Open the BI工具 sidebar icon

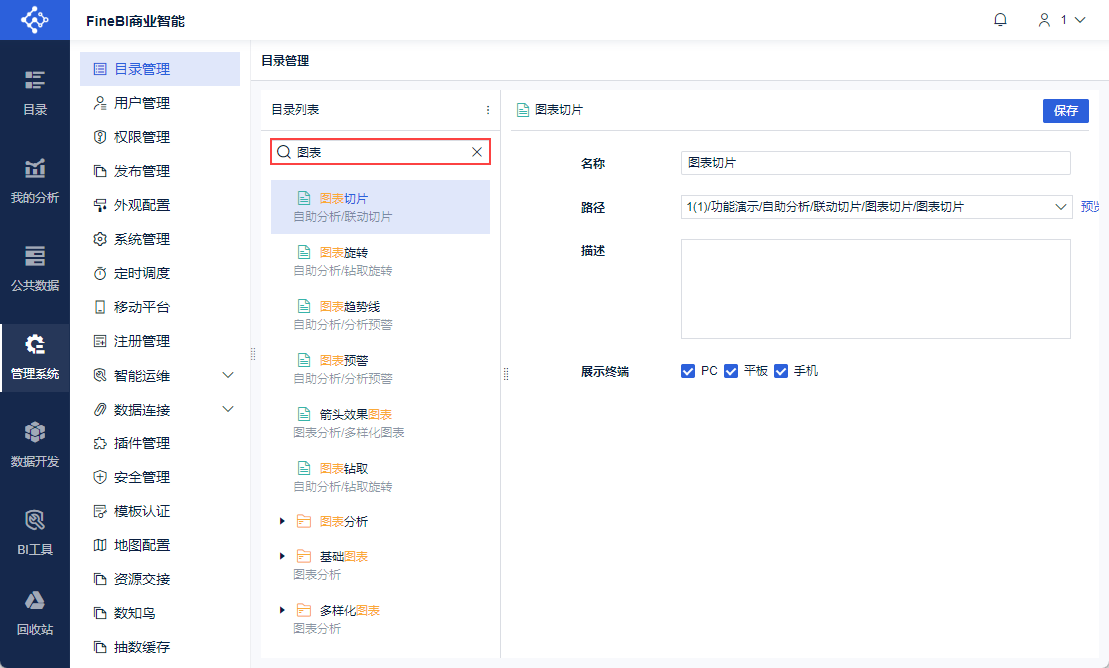(x=35, y=531)
